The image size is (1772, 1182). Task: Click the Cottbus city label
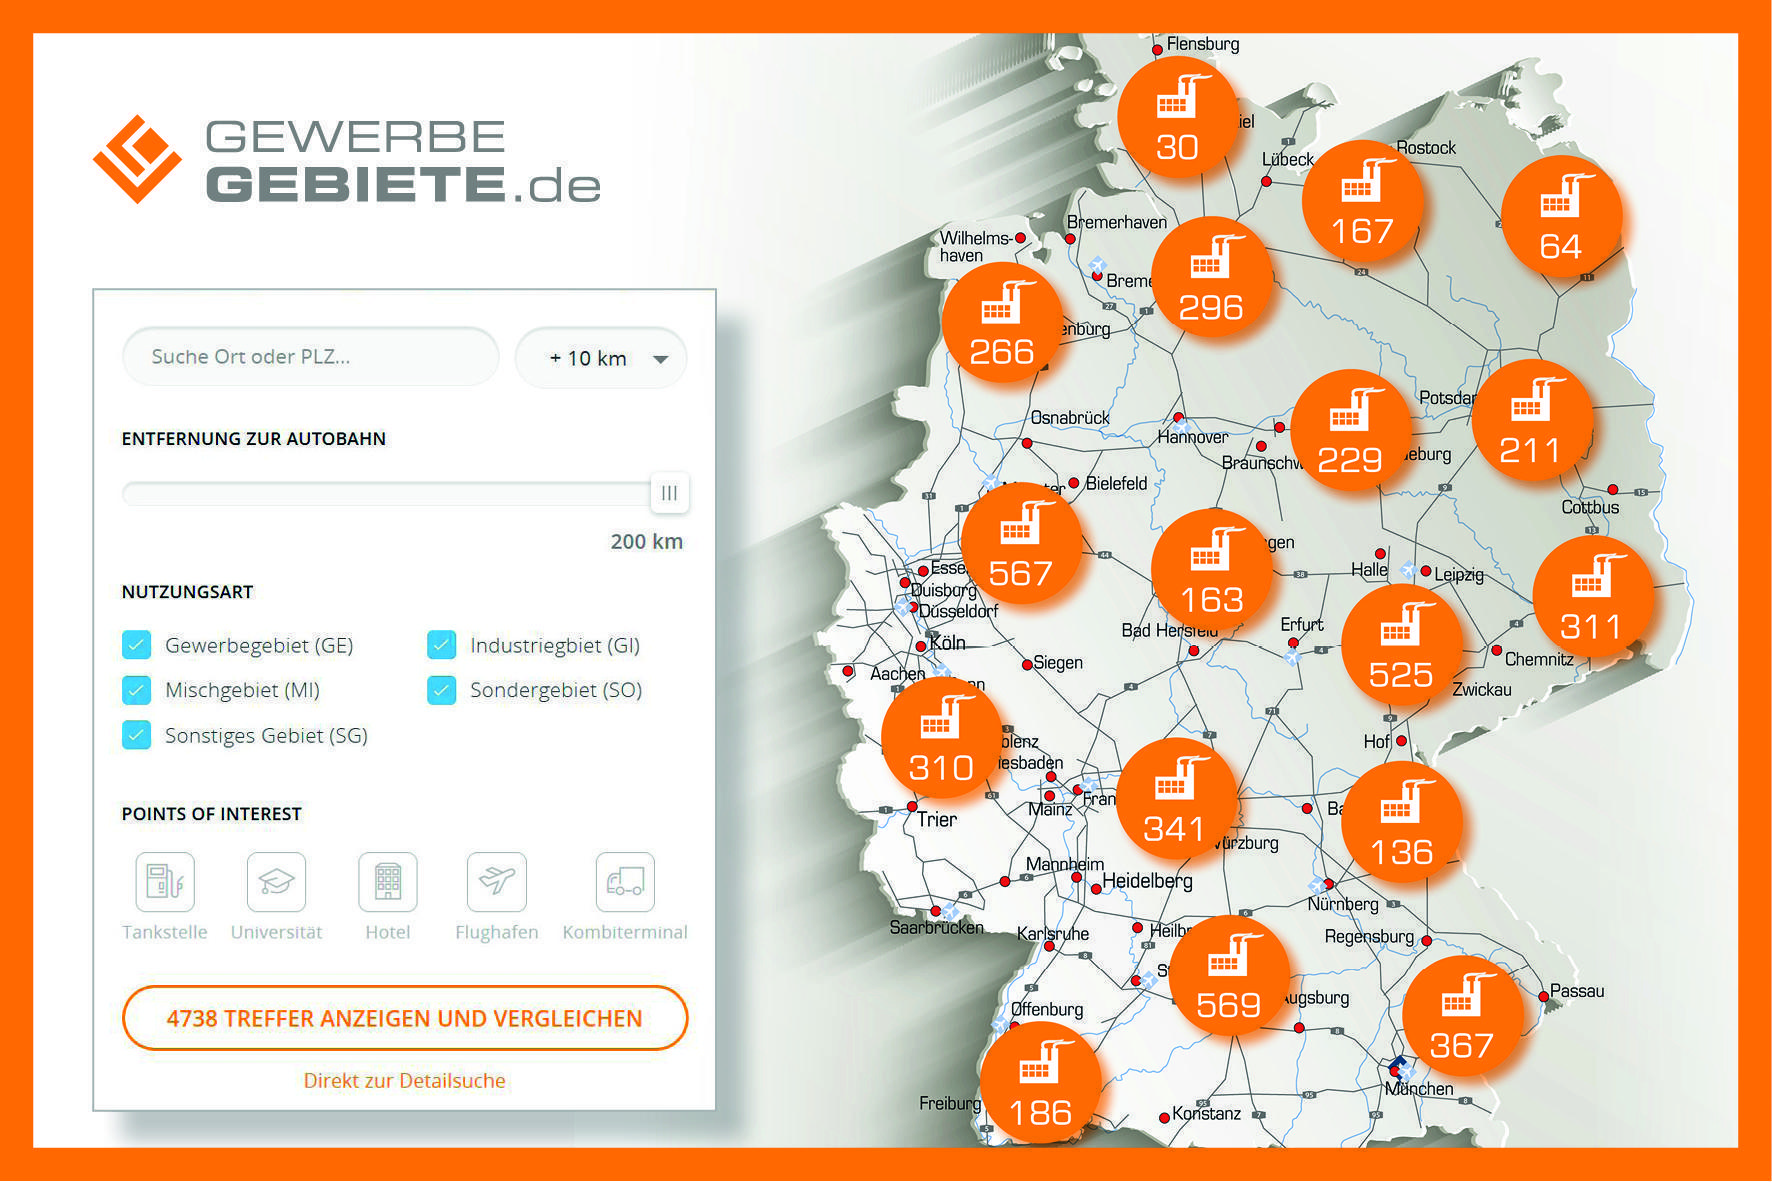coord(1590,507)
